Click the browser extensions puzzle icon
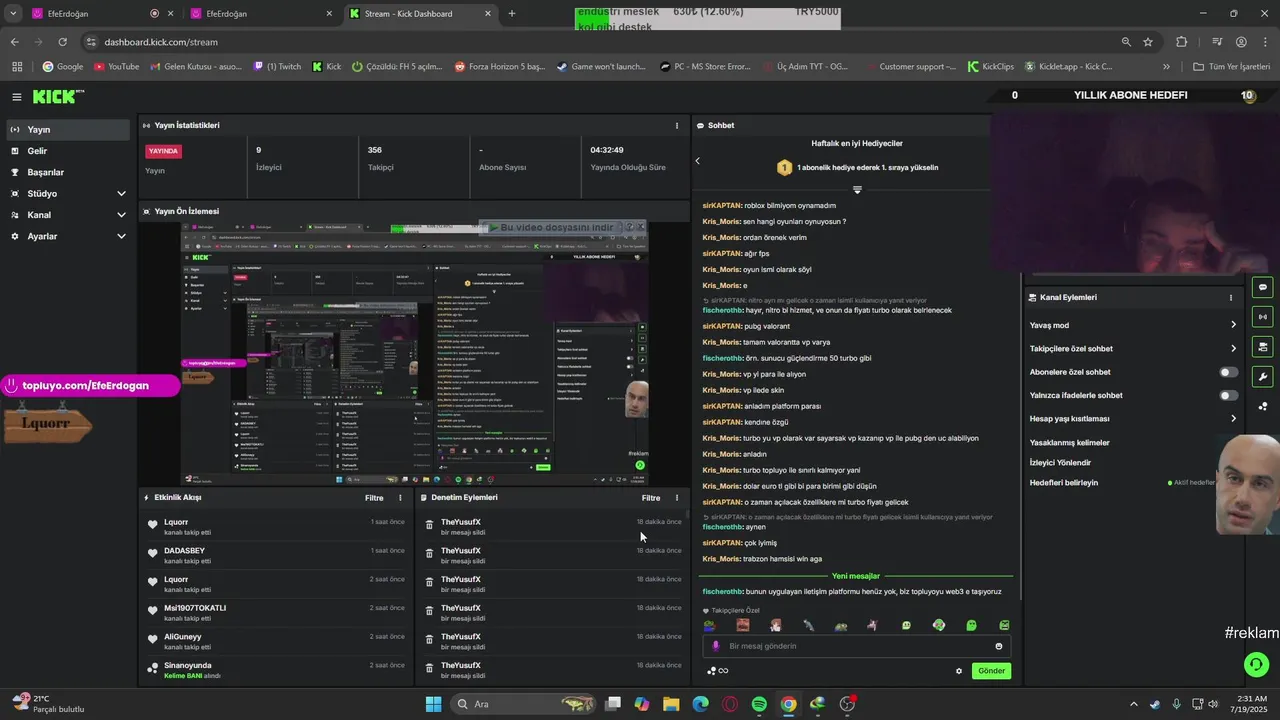1280x720 pixels. point(1181,42)
